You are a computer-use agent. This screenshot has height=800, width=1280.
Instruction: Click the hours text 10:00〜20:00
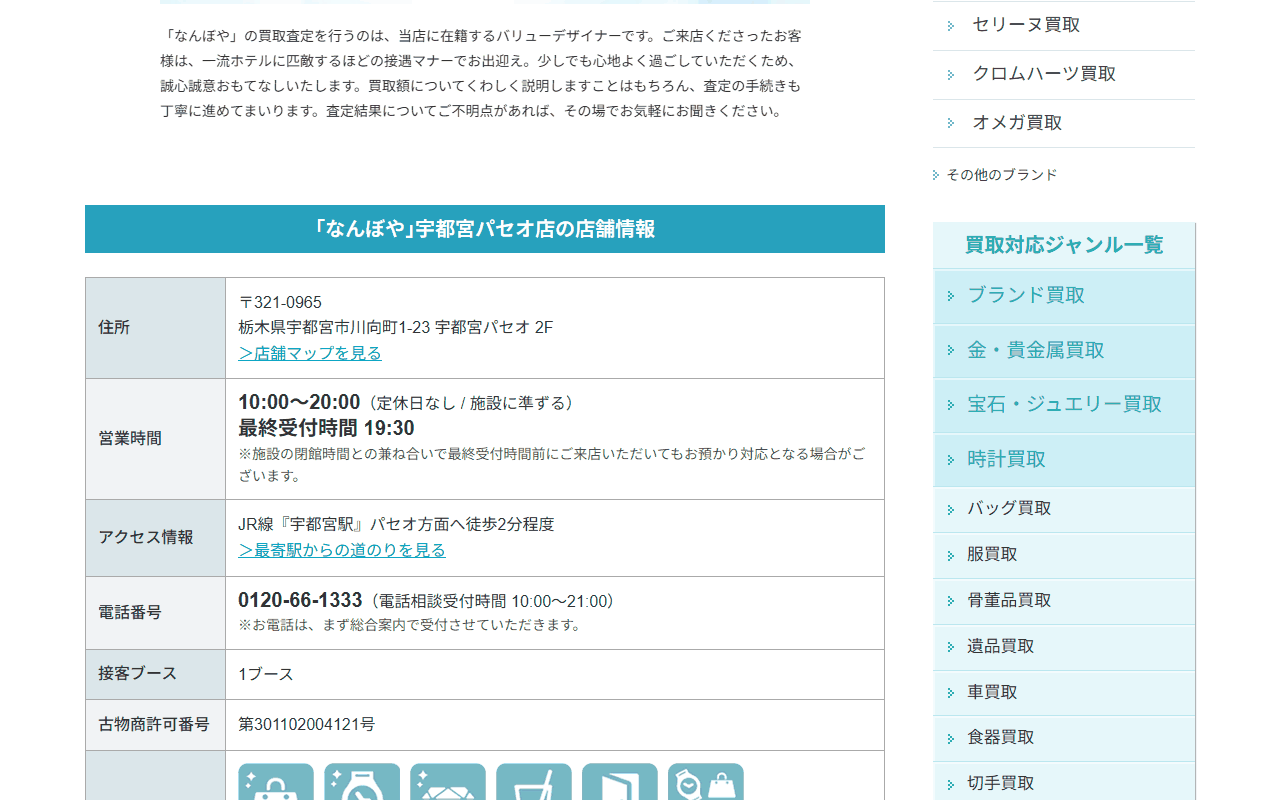(x=299, y=402)
